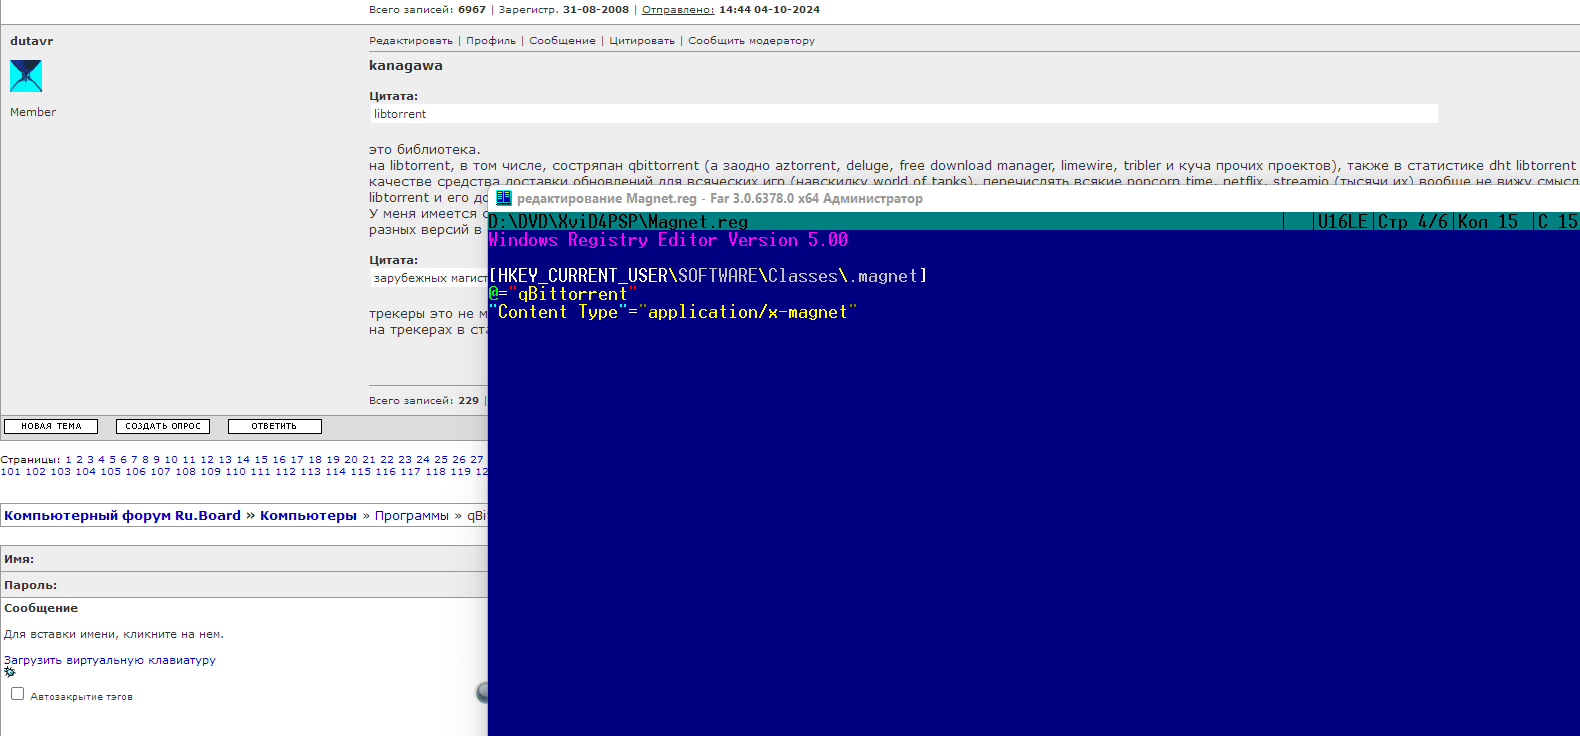
Task: Click the Сообщение link in post actions
Action: click(x=562, y=41)
